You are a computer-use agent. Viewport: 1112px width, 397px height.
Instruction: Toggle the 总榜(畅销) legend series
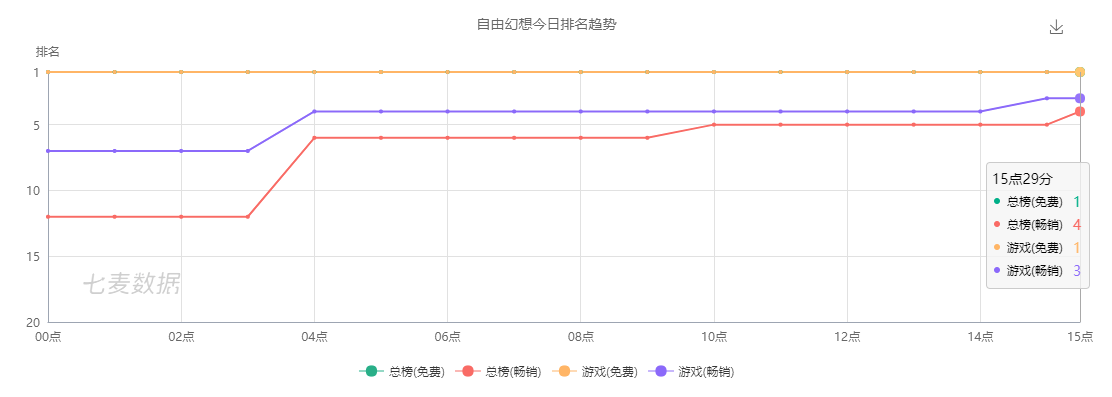click(x=499, y=371)
